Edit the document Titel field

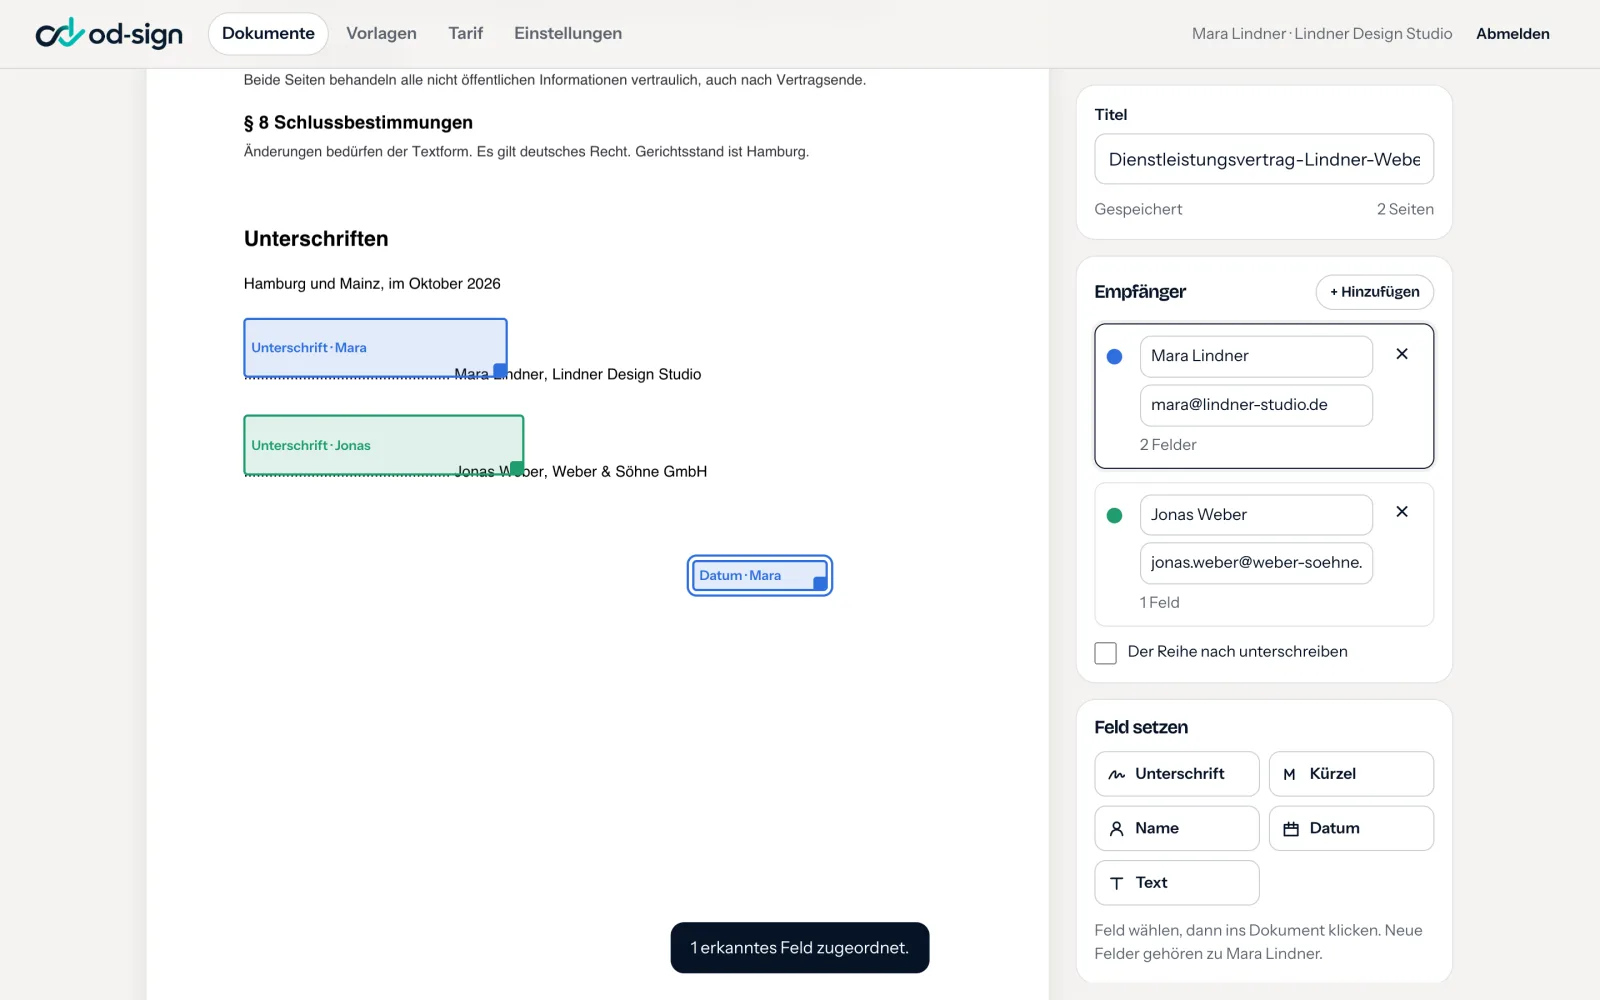pos(1264,159)
